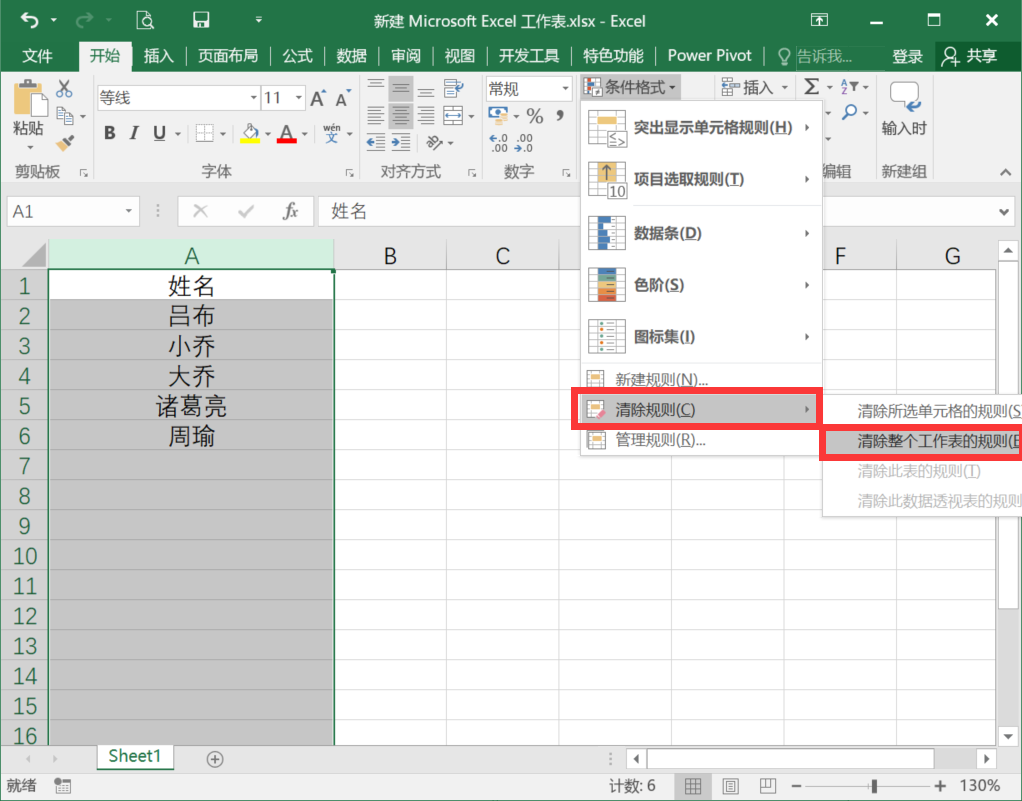Screen dimensions: 1022x801
Task: Switch to Page Layout view
Action: point(731,786)
